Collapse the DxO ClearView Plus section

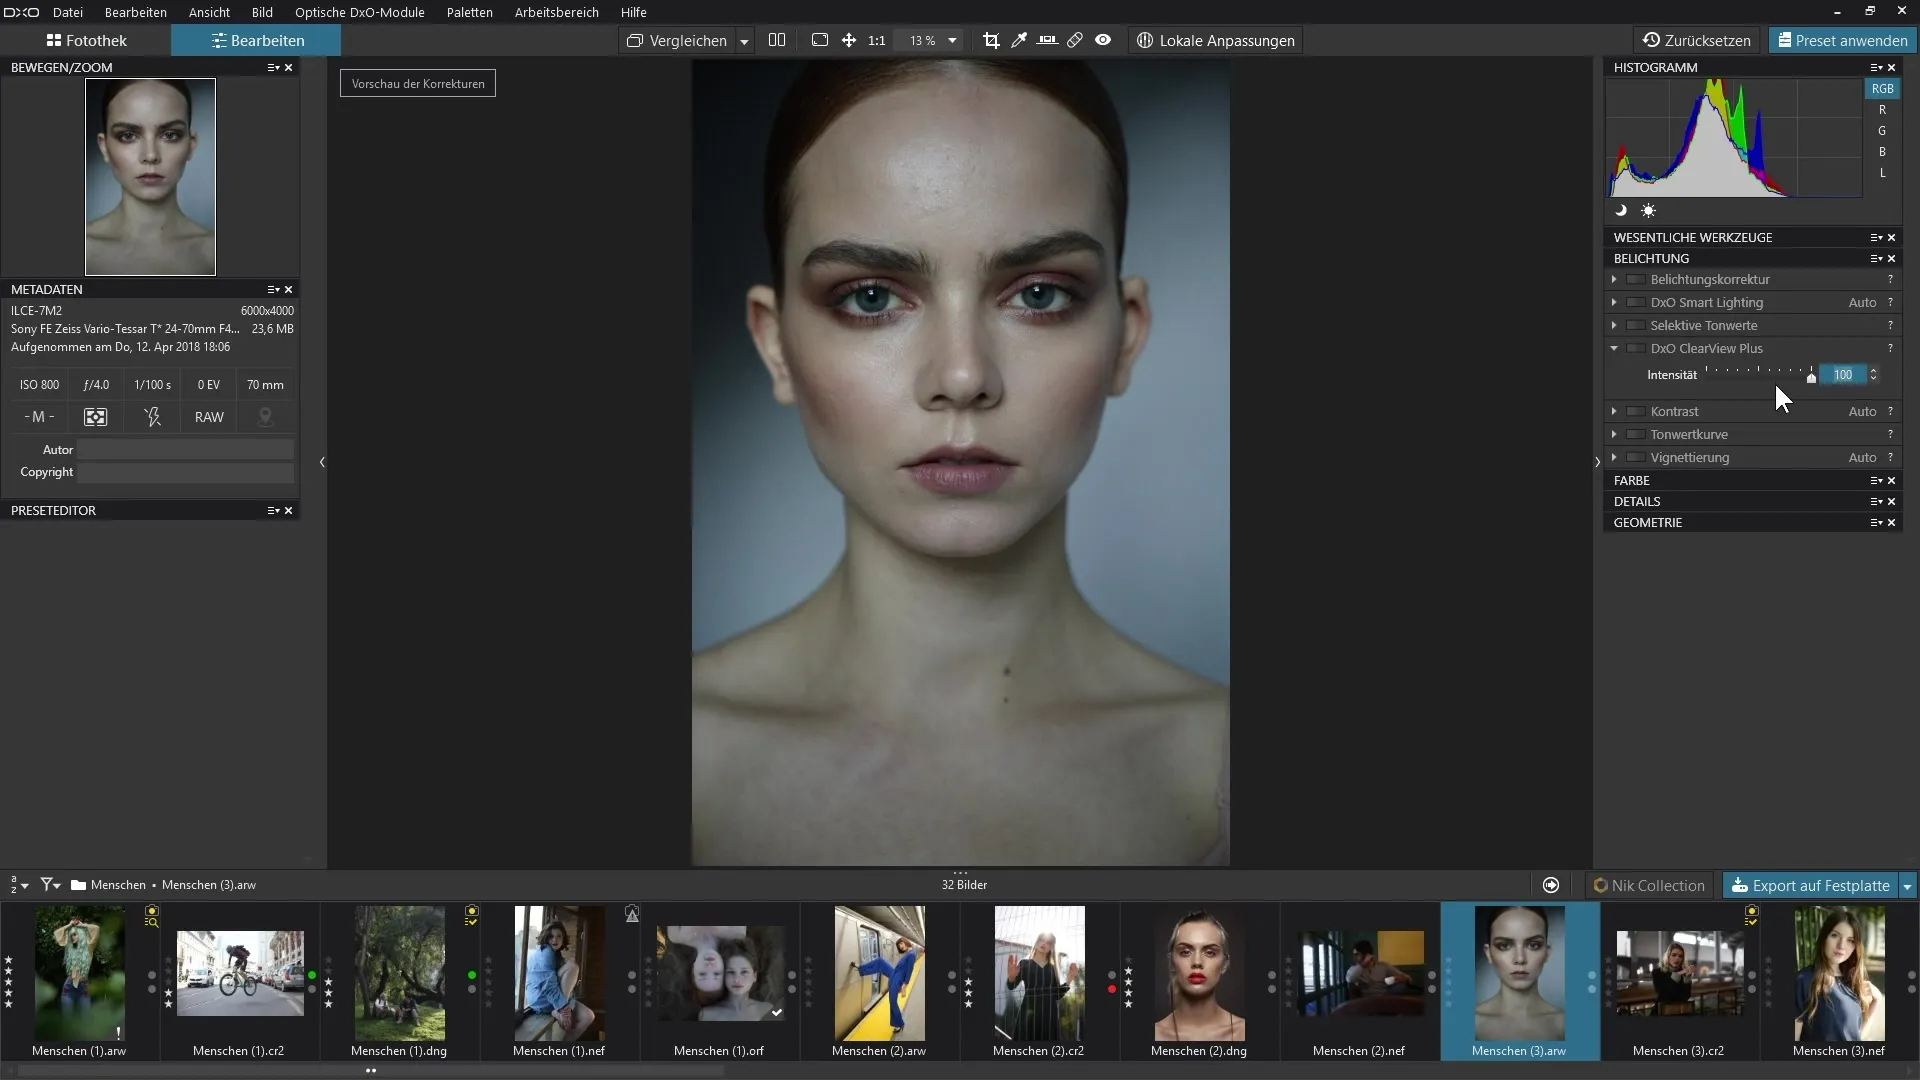[1614, 348]
